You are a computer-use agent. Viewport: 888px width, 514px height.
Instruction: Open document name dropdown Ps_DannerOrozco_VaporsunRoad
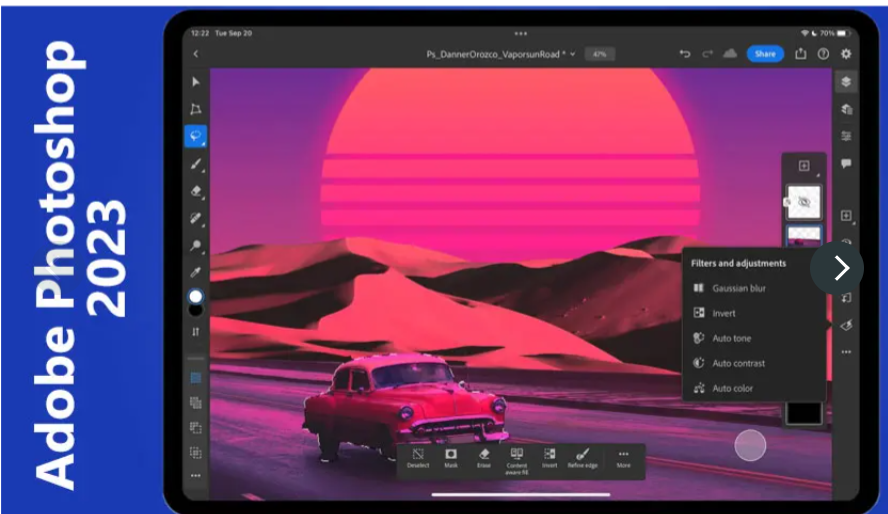[x=501, y=54]
